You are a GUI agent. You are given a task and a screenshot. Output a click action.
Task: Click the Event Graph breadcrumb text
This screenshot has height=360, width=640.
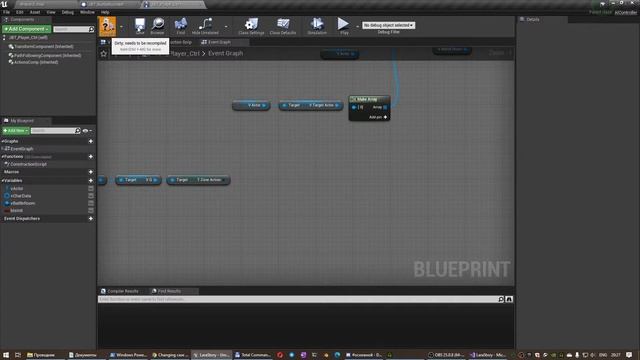click(x=225, y=53)
